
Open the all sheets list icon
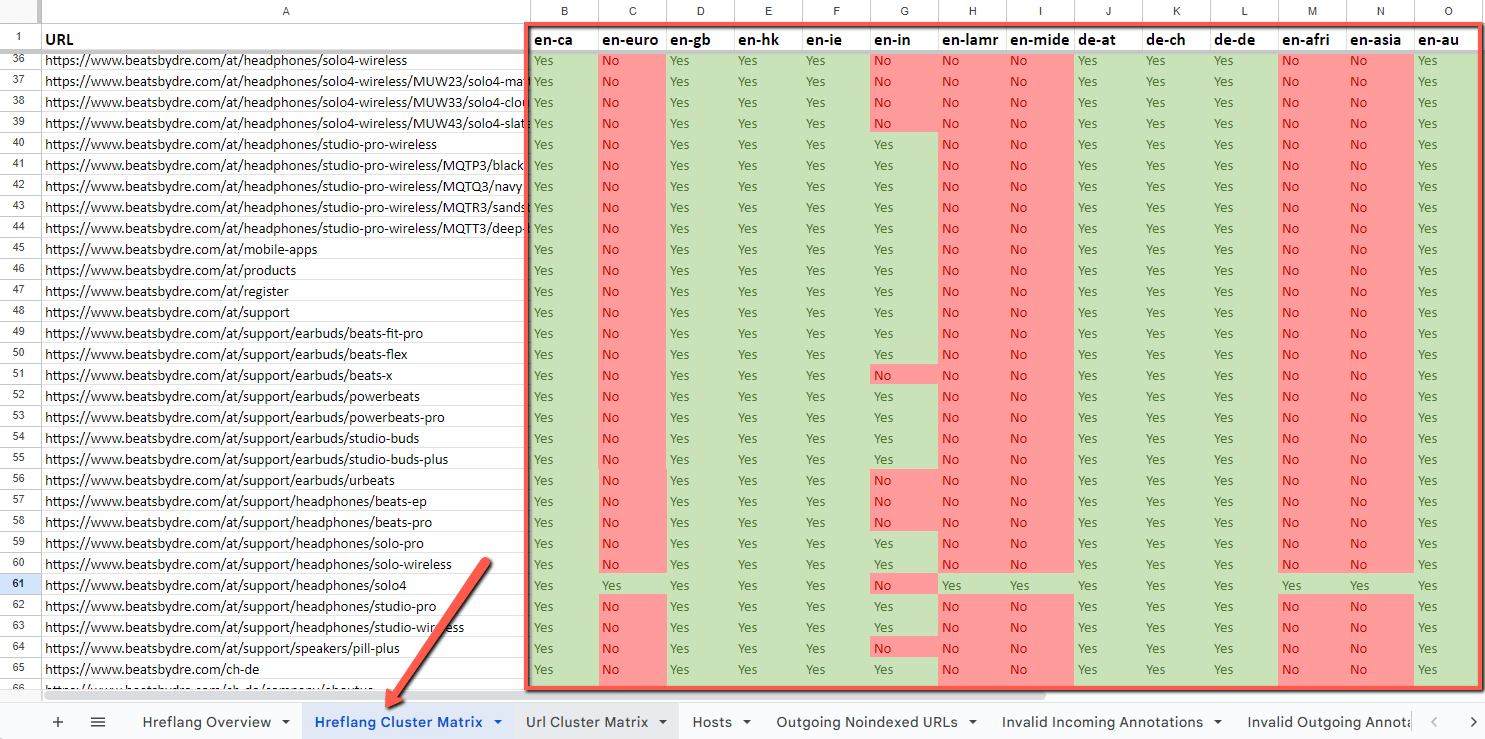(98, 722)
